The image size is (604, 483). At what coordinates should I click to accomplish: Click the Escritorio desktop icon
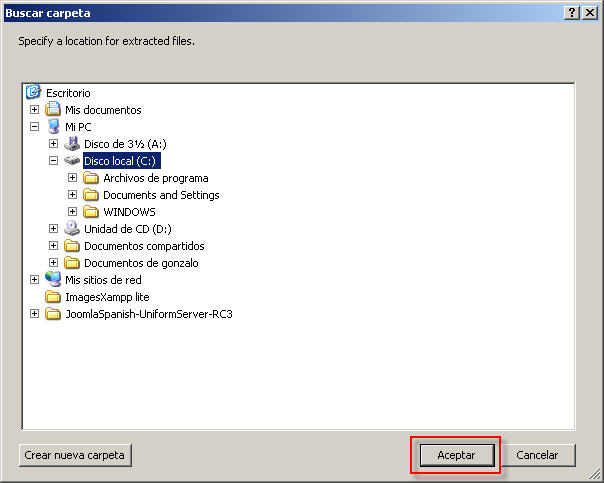pos(33,93)
